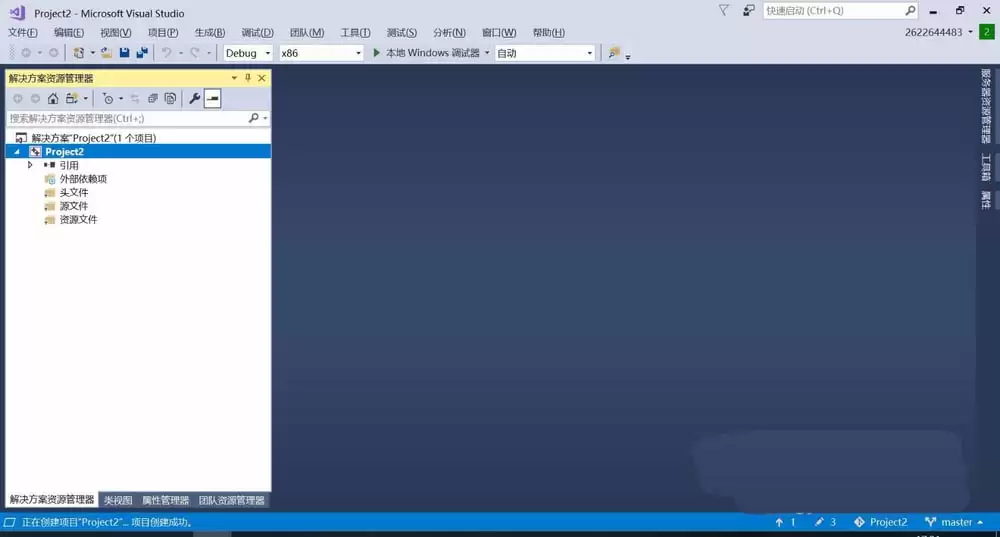Open the 视图(V) menu
This screenshot has height=537, width=1000.
tap(115, 33)
